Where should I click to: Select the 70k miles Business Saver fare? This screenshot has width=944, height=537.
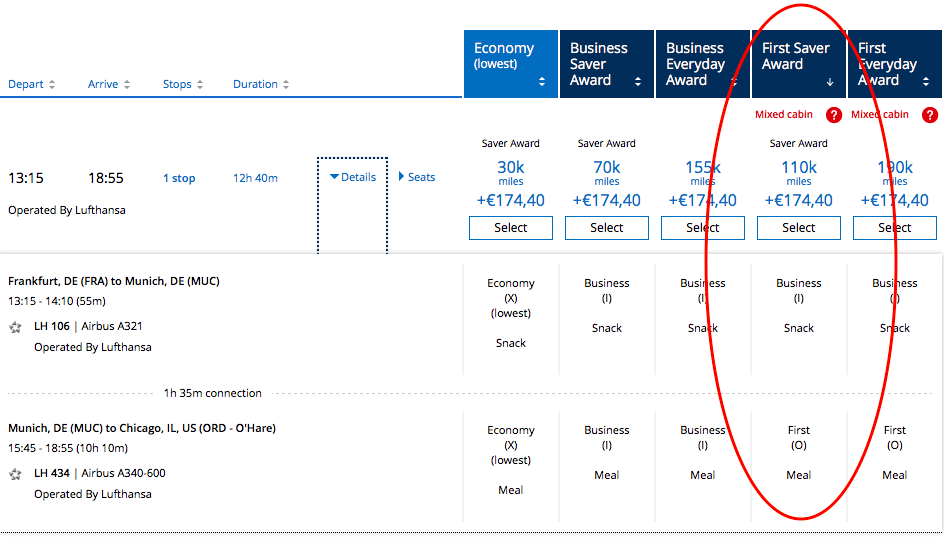coord(606,228)
